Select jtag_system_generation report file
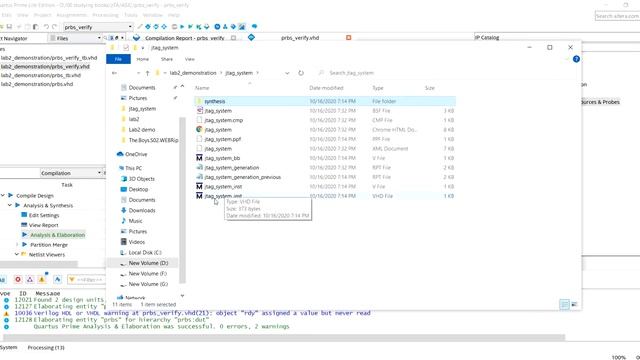640x360 pixels. click(x=232, y=167)
